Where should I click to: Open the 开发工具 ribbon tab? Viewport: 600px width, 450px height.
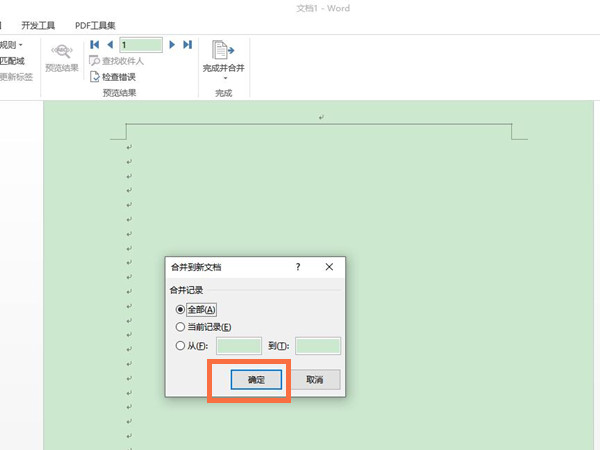tap(39, 25)
